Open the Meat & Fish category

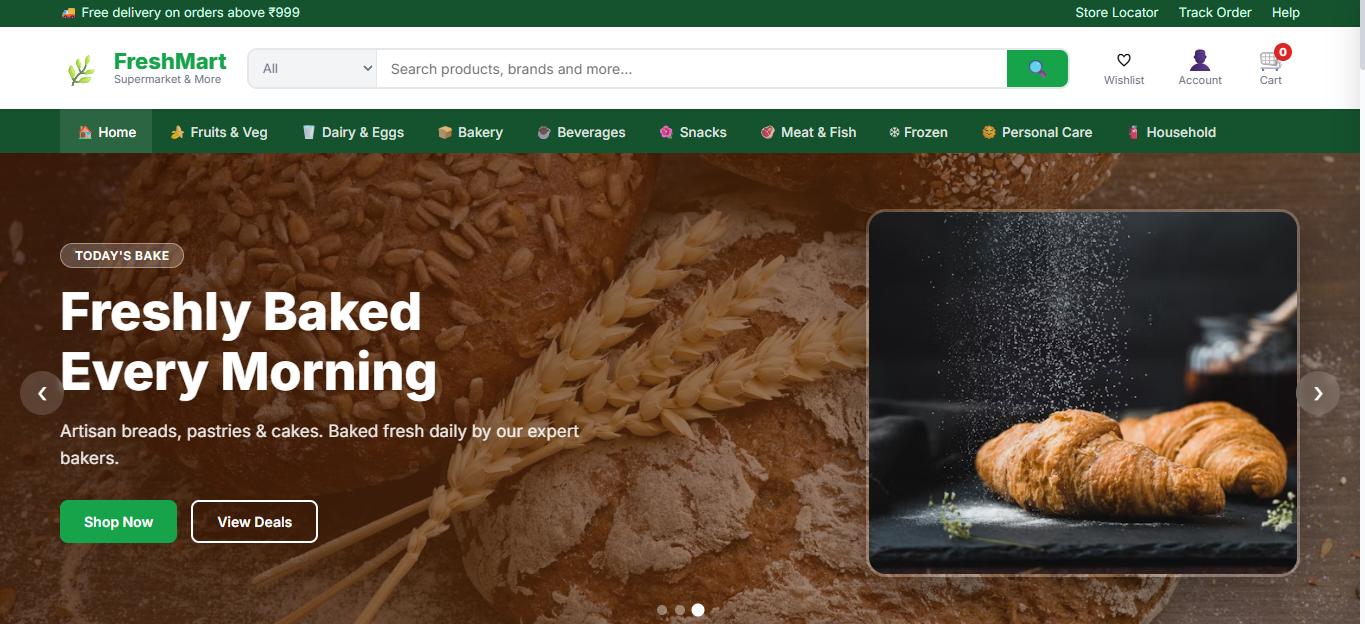coord(808,132)
